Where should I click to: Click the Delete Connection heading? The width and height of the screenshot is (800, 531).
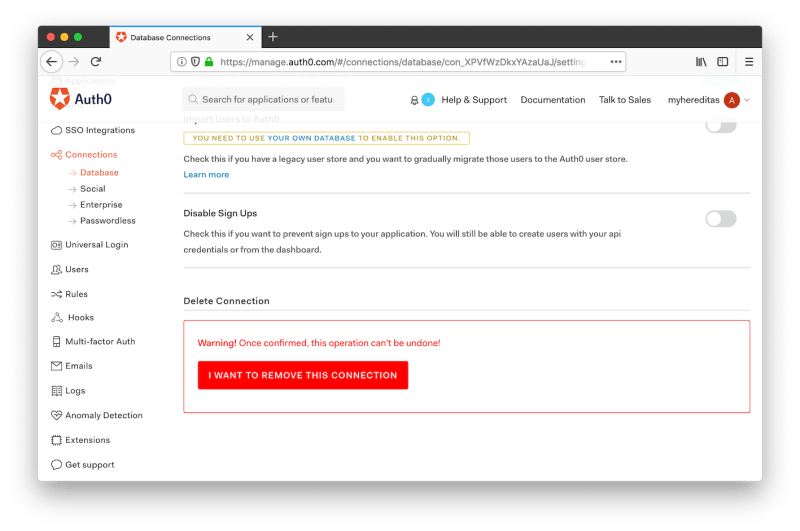point(227,301)
